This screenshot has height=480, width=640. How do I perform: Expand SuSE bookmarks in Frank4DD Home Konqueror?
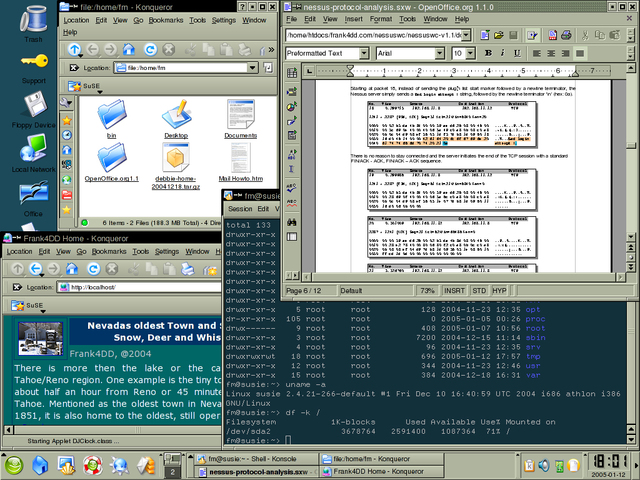(28, 306)
